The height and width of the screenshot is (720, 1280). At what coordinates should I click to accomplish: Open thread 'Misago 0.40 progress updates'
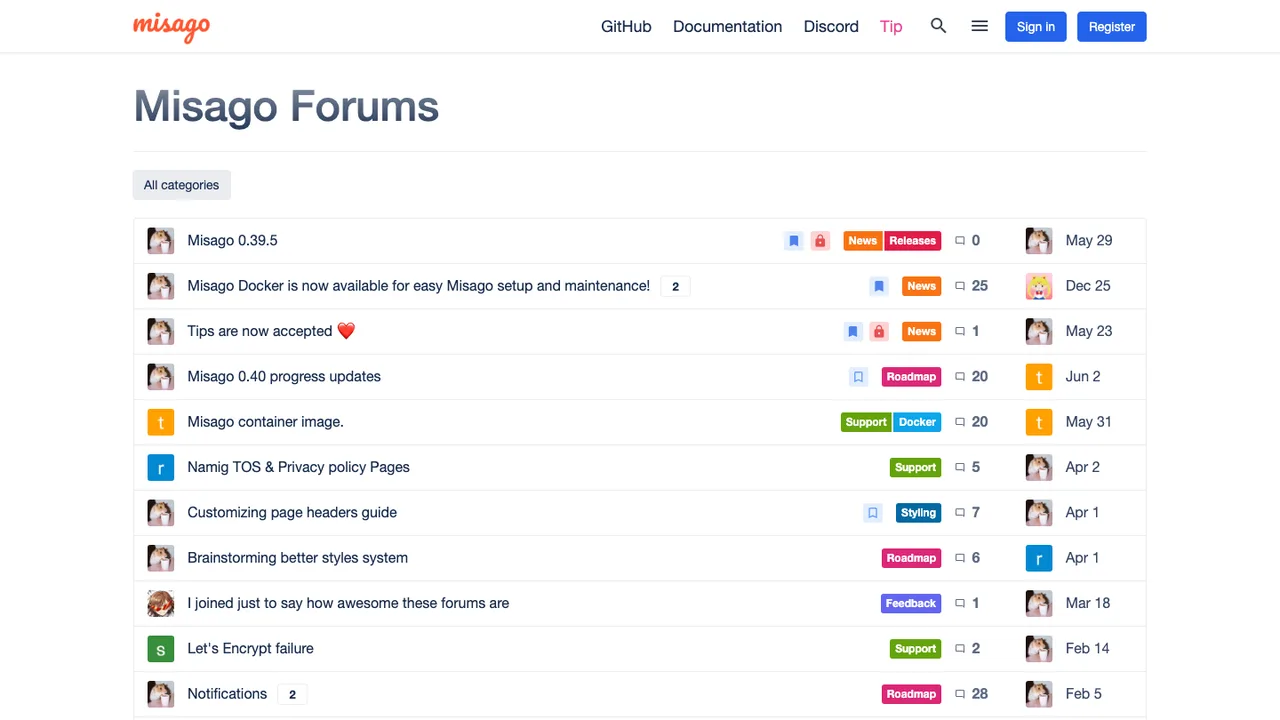[x=284, y=377]
